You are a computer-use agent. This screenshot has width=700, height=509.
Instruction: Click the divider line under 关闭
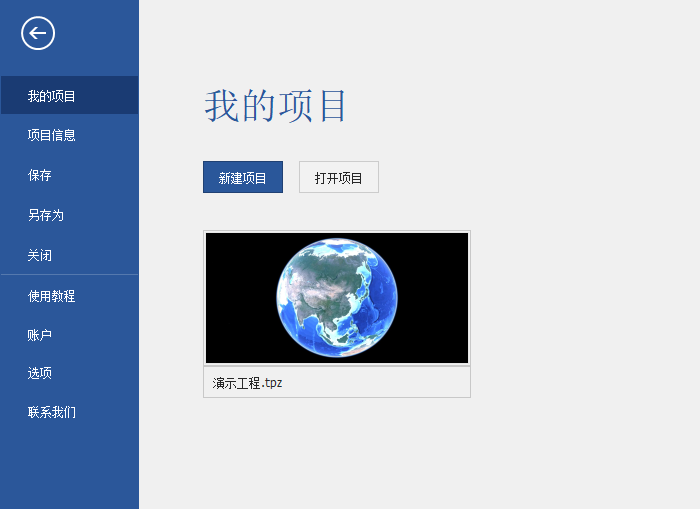click(69, 274)
